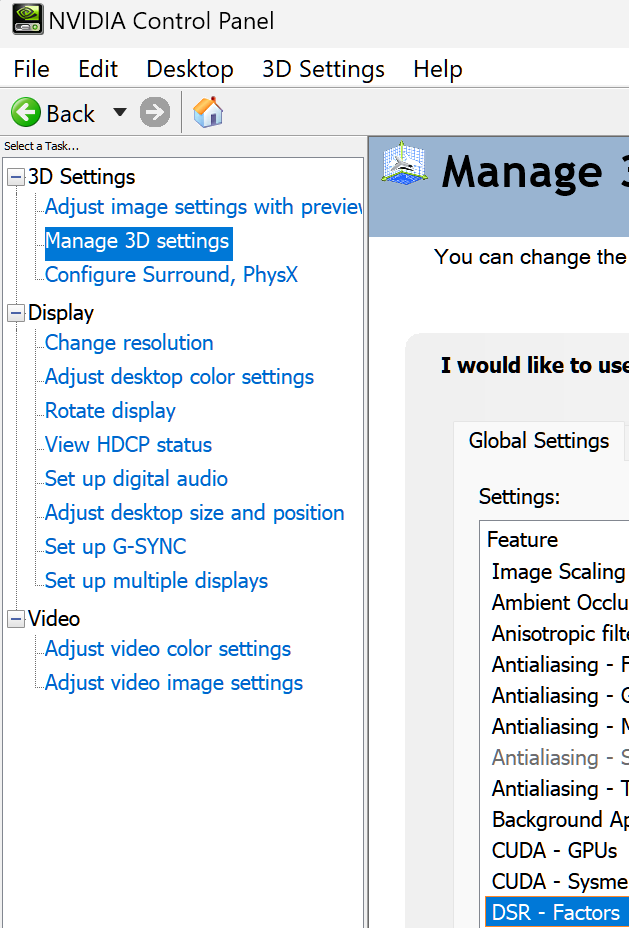Open Set up G-SYNC page
The width and height of the screenshot is (629, 928).
(x=115, y=547)
